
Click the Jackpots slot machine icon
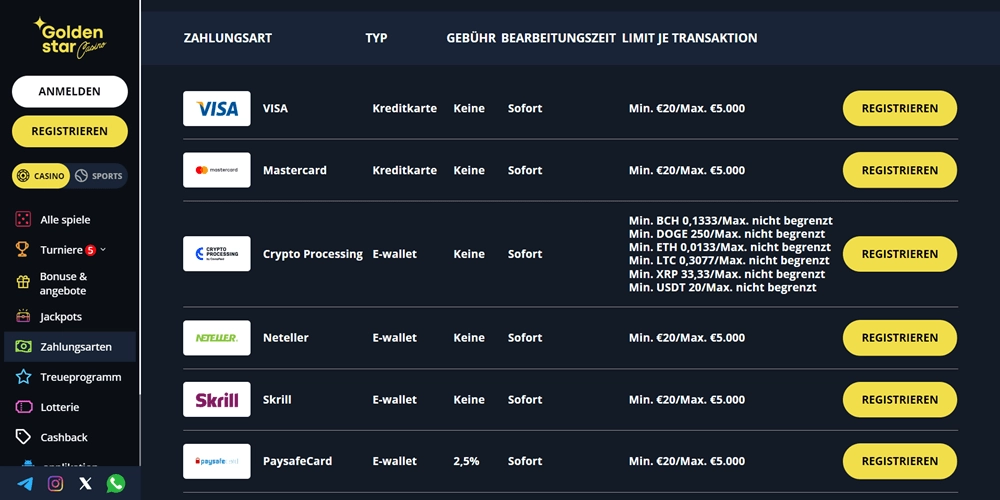(23, 317)
